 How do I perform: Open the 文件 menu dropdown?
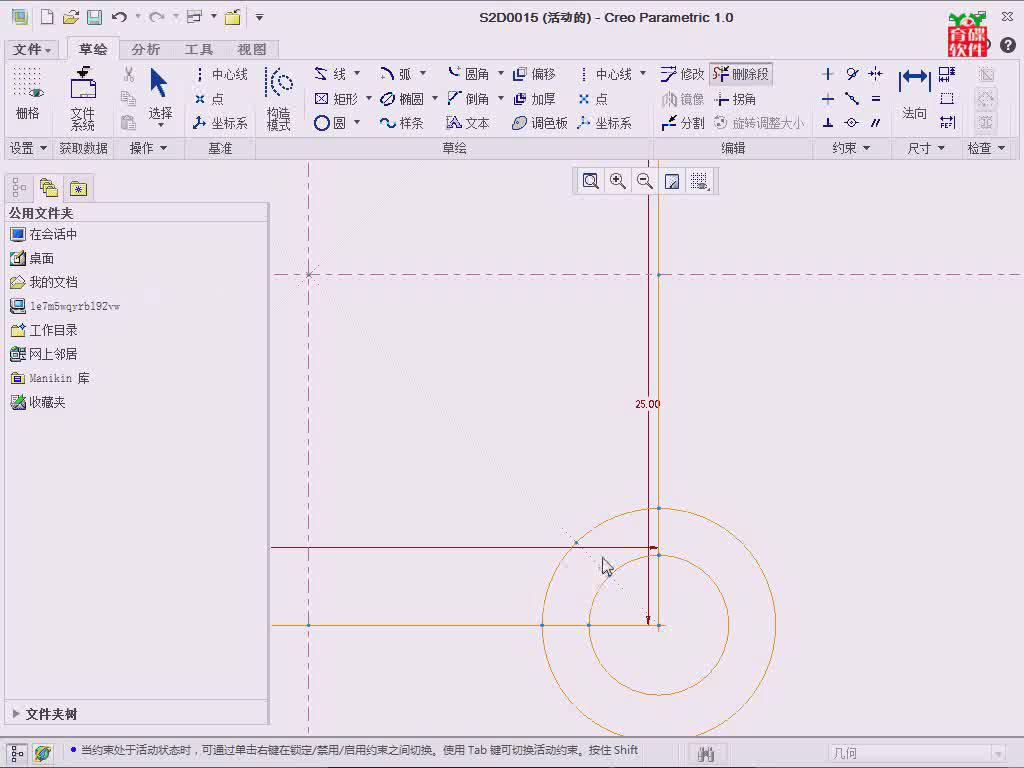tap(31, 49)
